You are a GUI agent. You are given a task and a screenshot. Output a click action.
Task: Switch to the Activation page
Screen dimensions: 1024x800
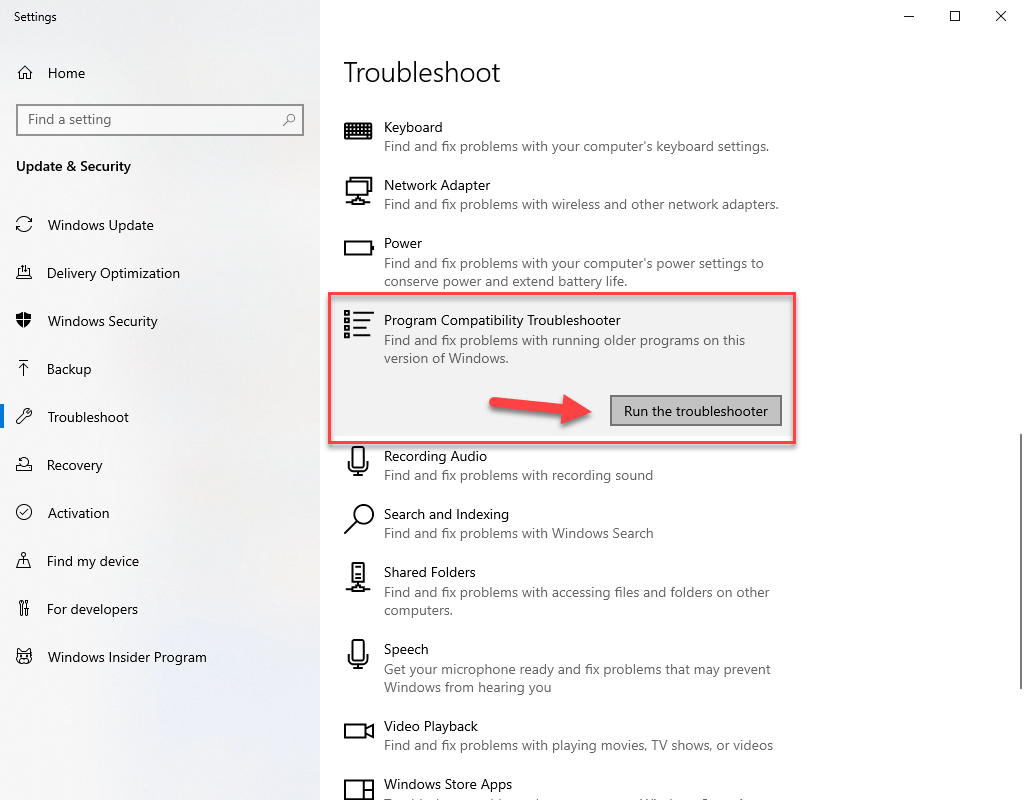78,513
